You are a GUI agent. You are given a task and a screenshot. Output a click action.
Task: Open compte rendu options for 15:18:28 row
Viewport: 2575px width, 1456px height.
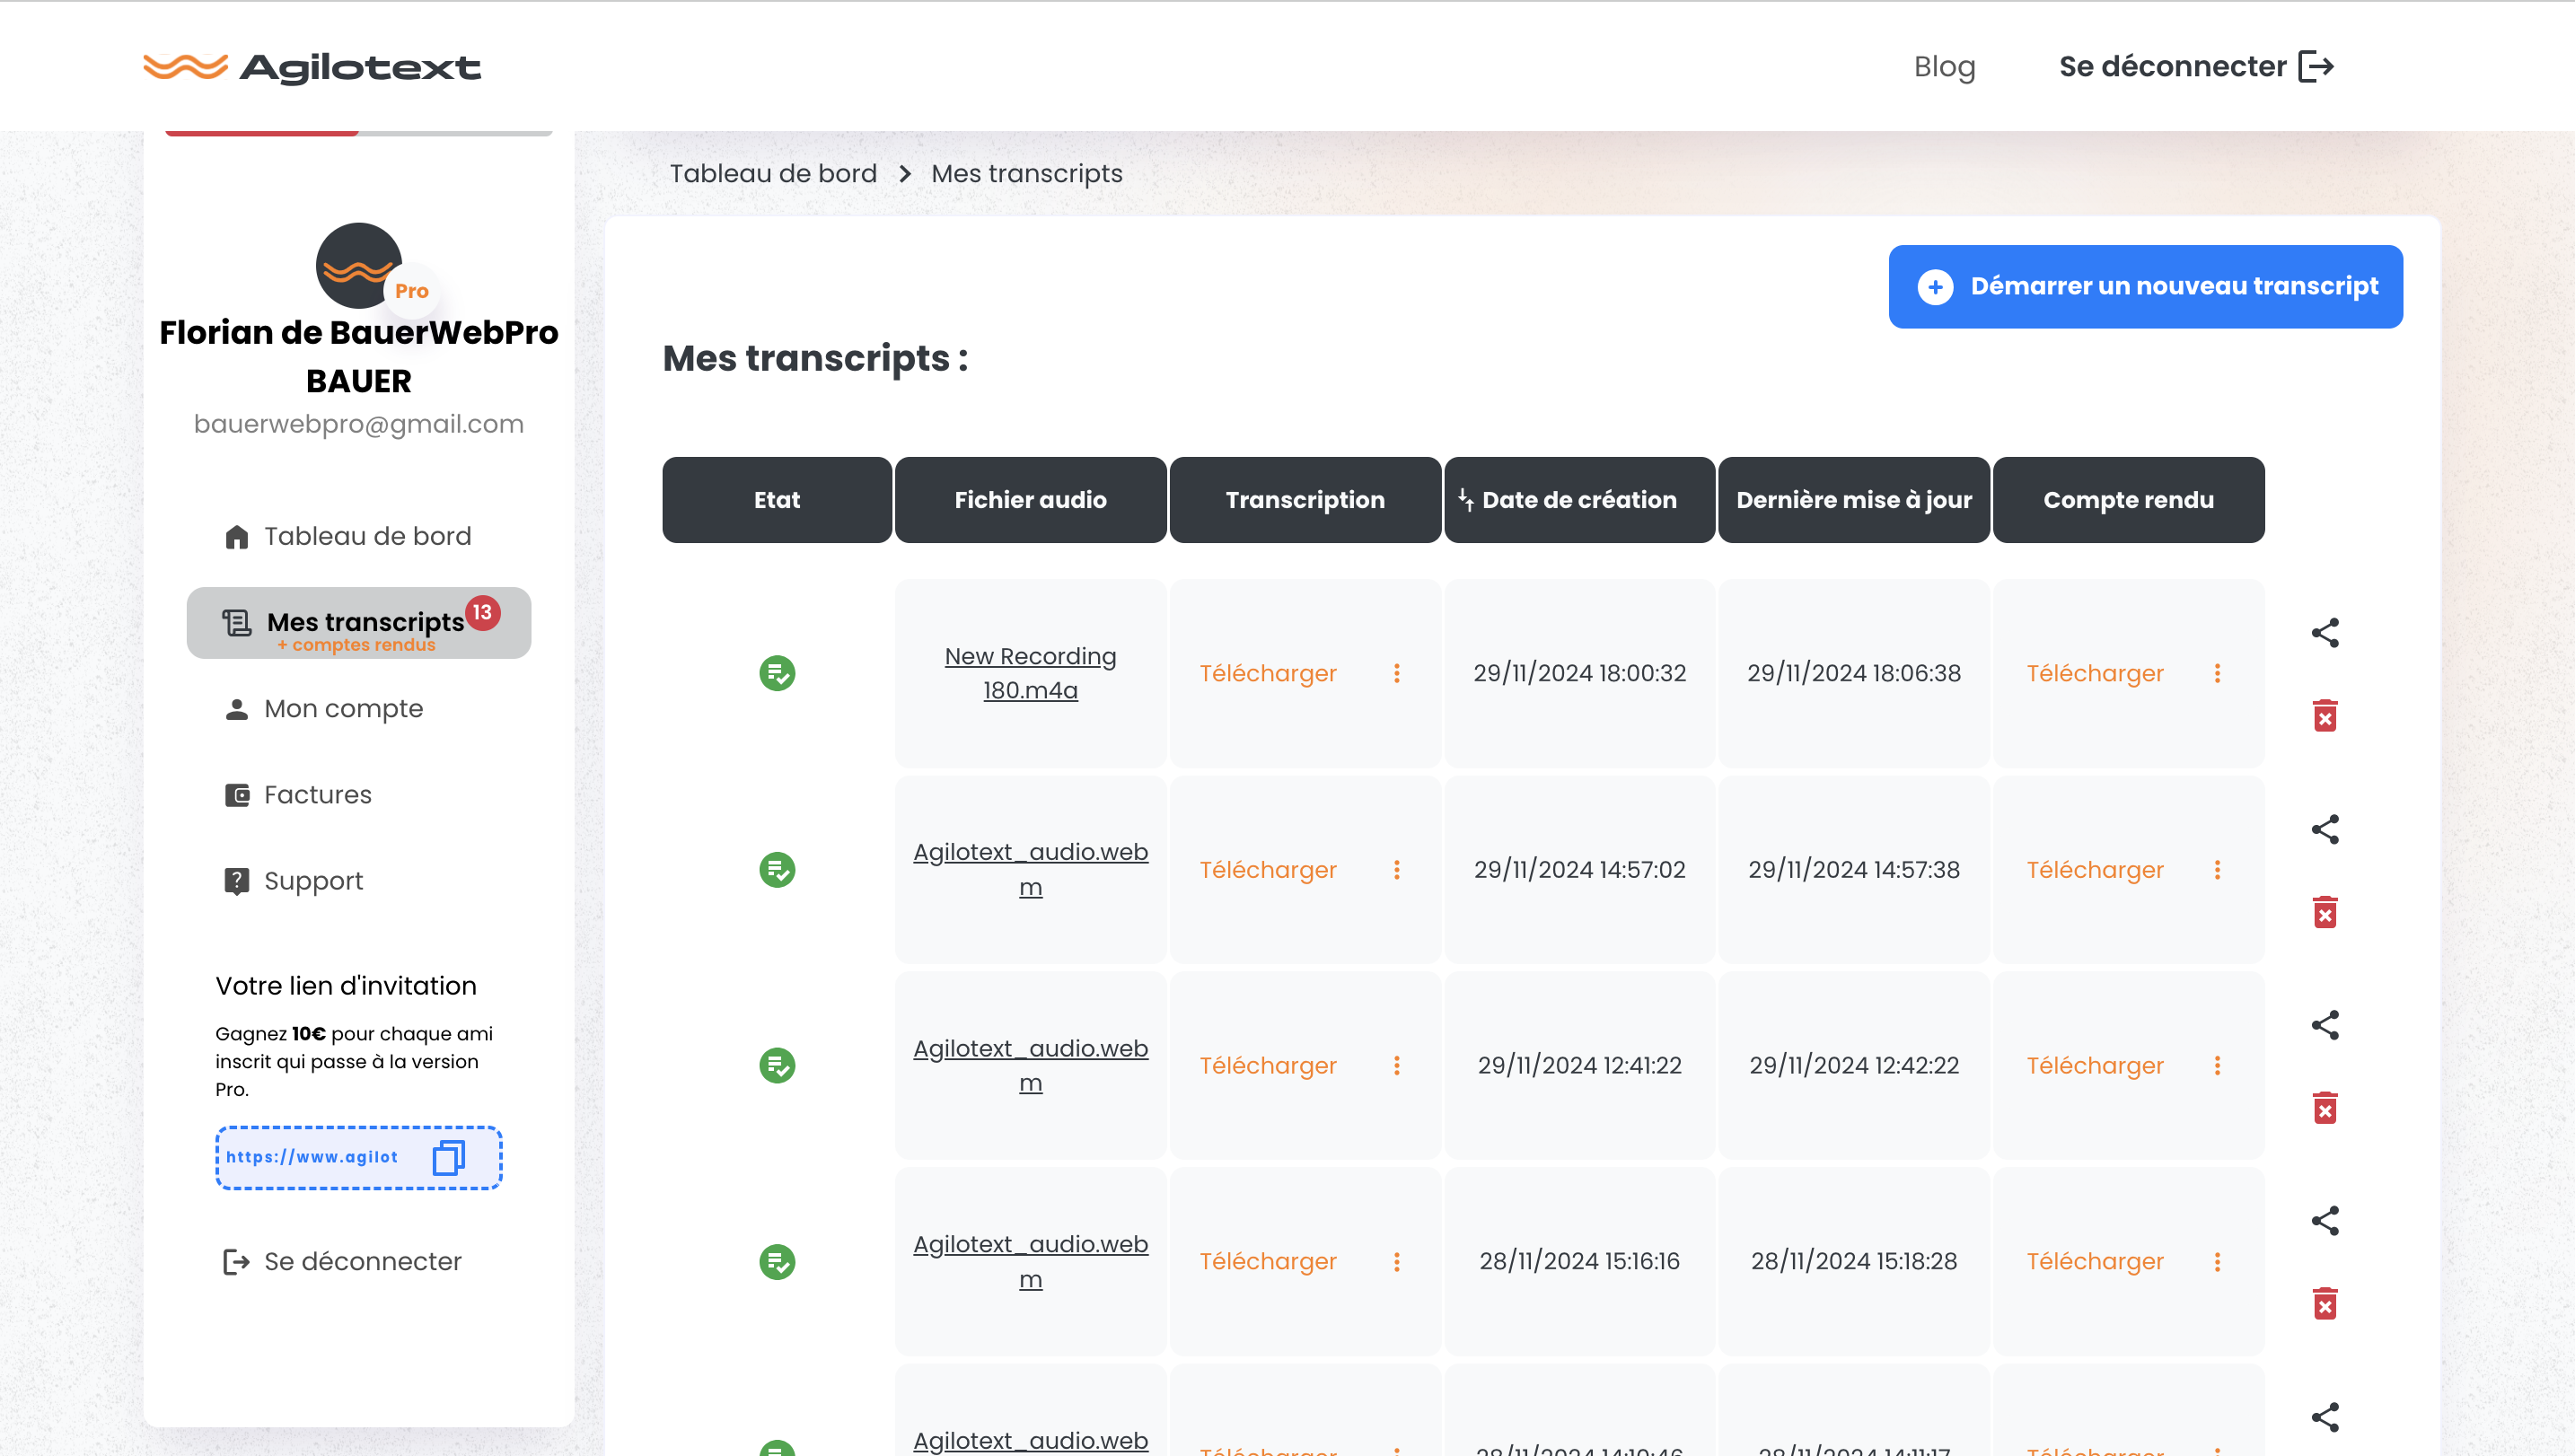2217,1262
